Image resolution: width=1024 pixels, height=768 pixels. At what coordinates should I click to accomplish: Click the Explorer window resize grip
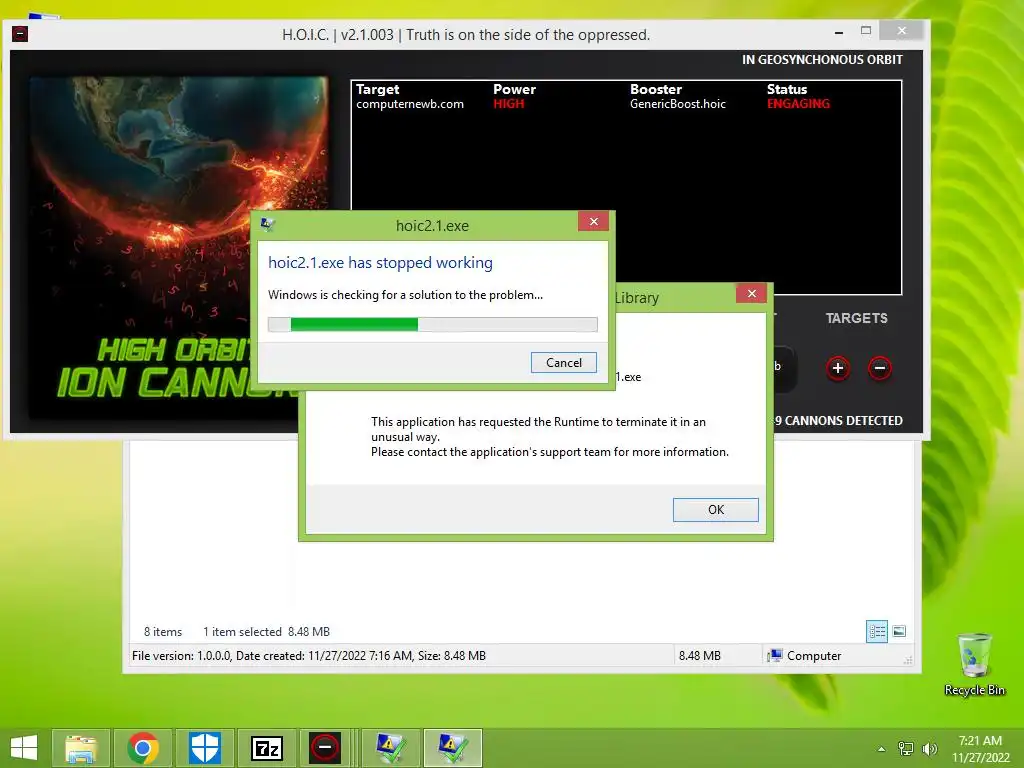tap(908, 660)
